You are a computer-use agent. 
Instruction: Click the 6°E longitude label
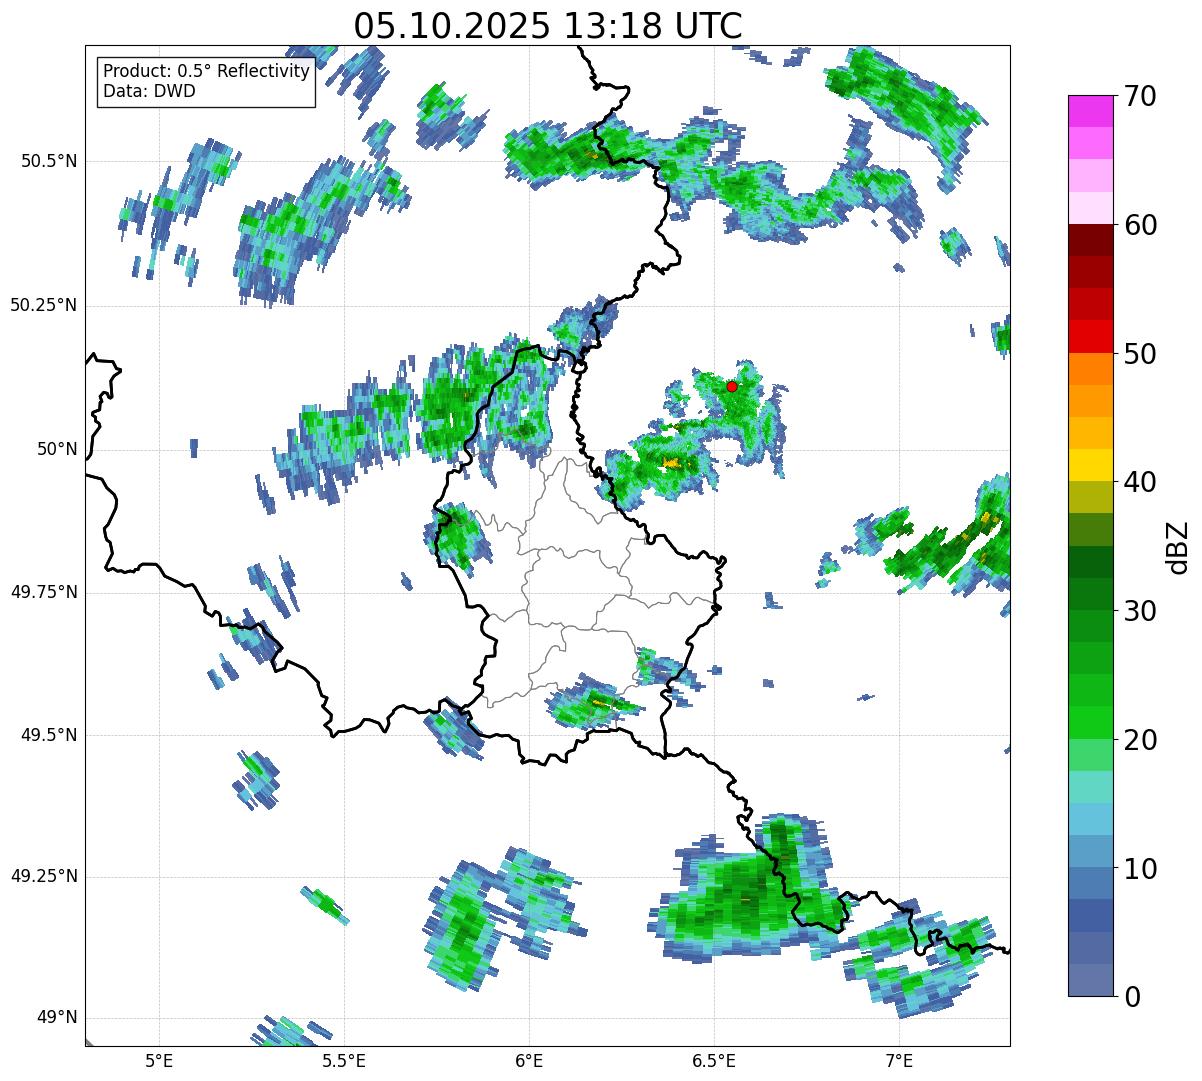(x=529, y=1060)
